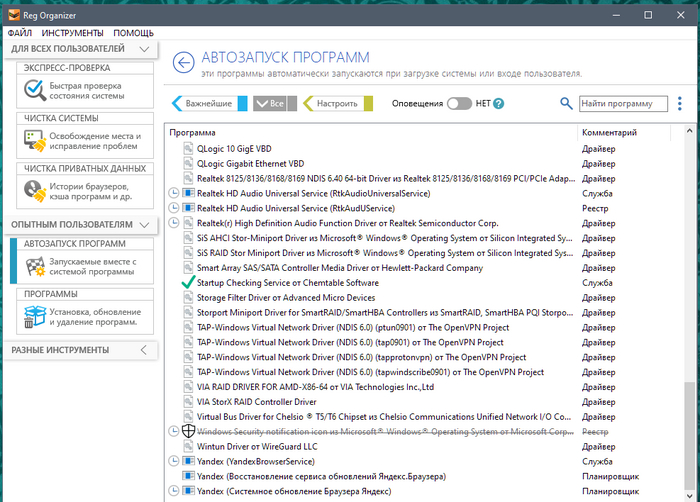Open the three-dot options menu
700x502 pixels.
point(680,103)
